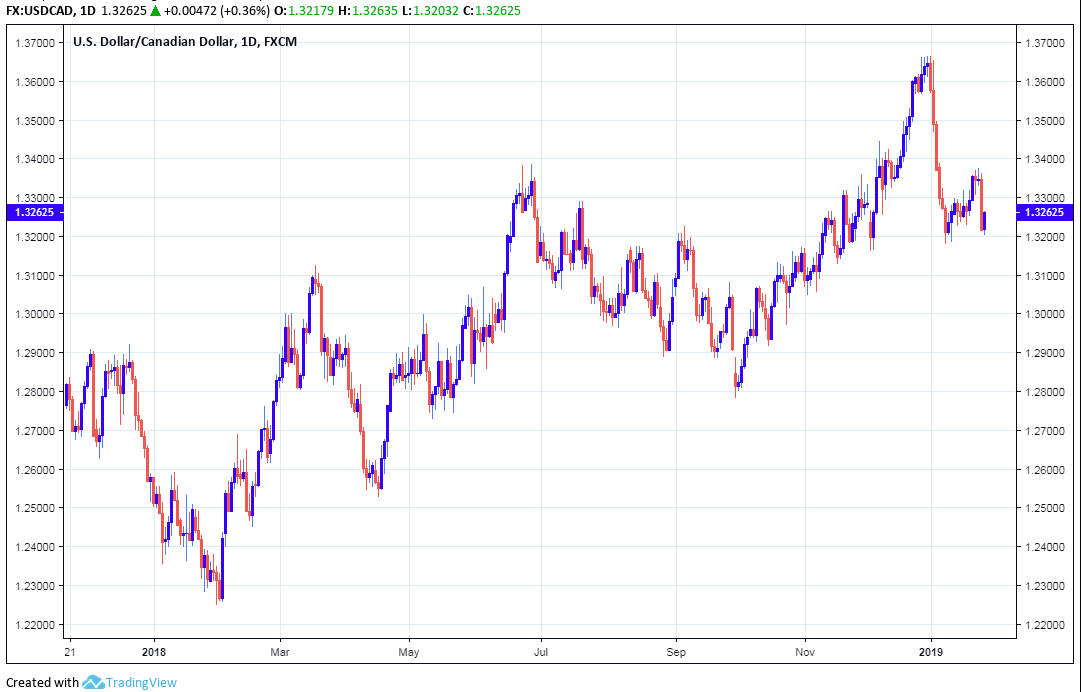Click the 1.22000 level on left price axis
This screenshot has height=692, width=1081.
tap(32, 625)
